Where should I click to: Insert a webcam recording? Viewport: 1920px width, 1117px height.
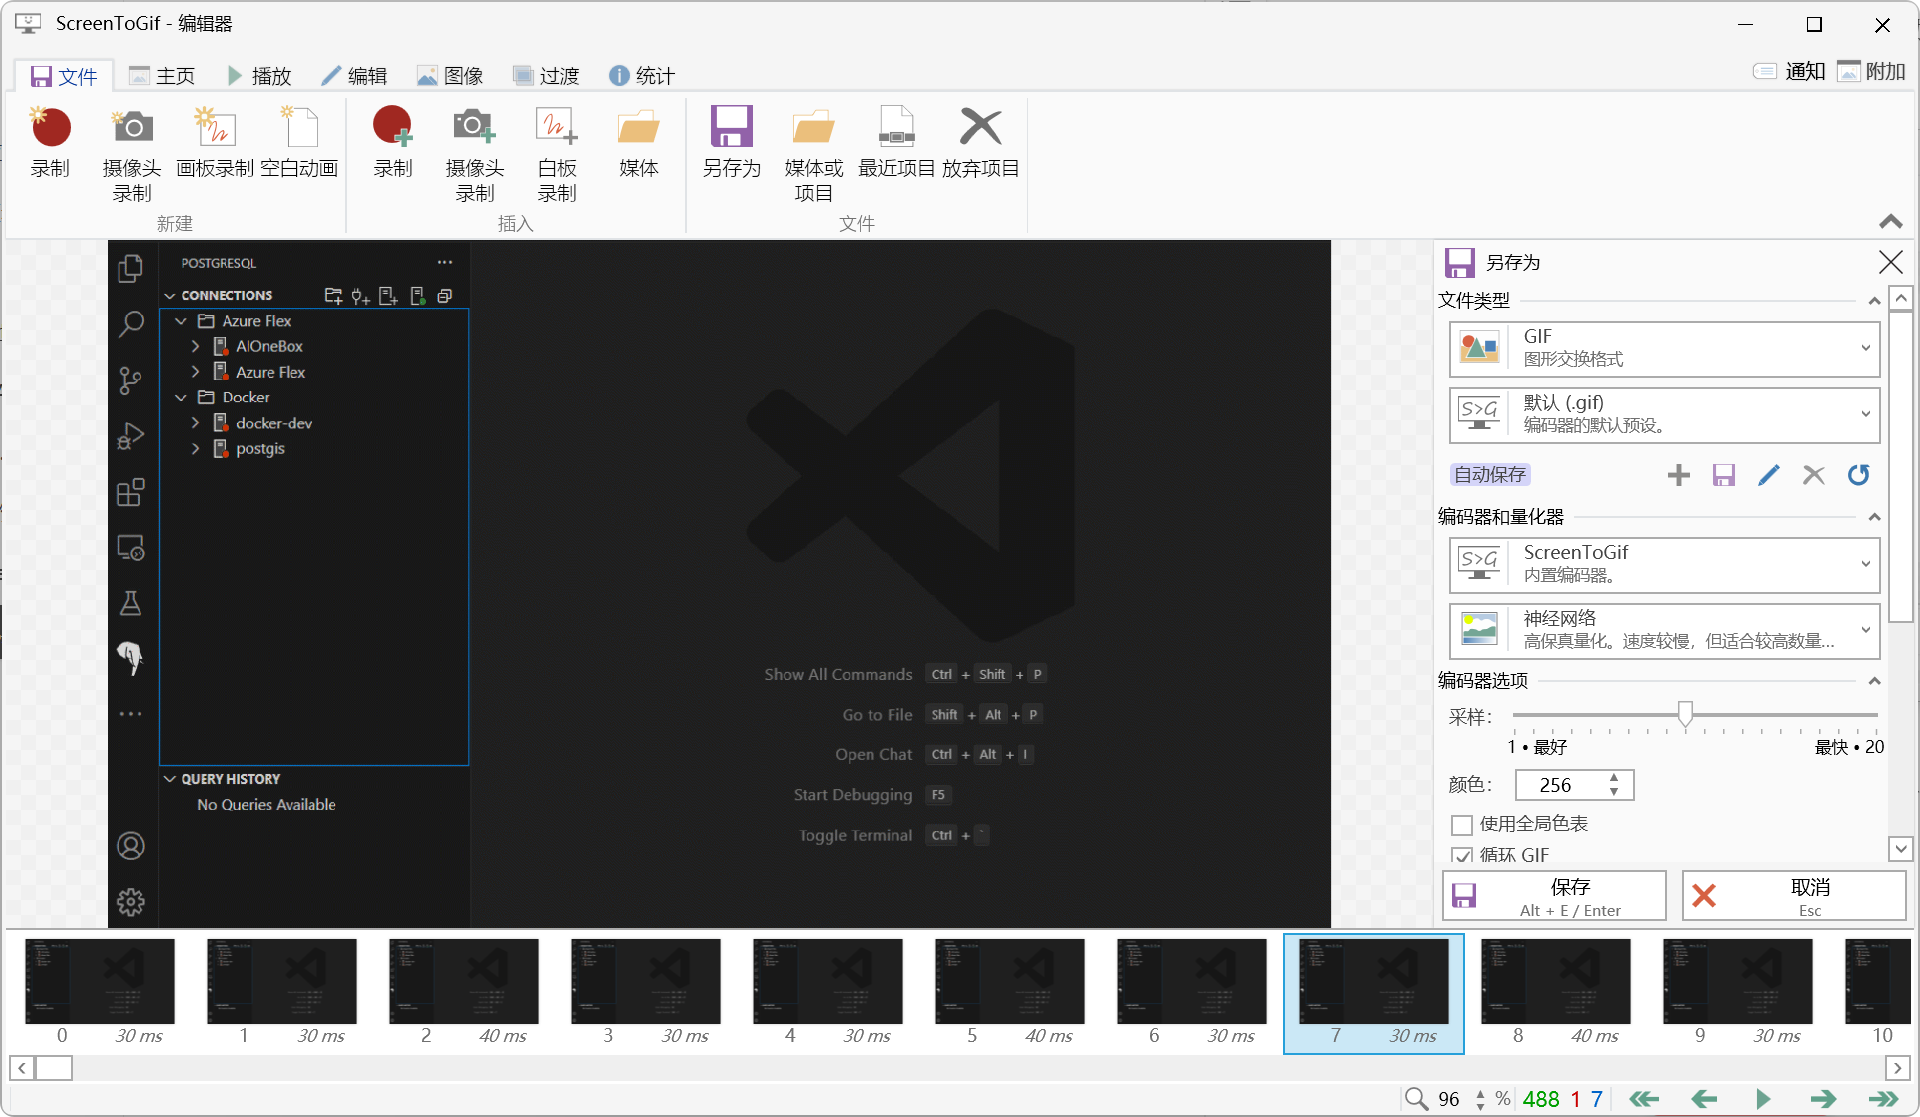(x=475, y=154)
